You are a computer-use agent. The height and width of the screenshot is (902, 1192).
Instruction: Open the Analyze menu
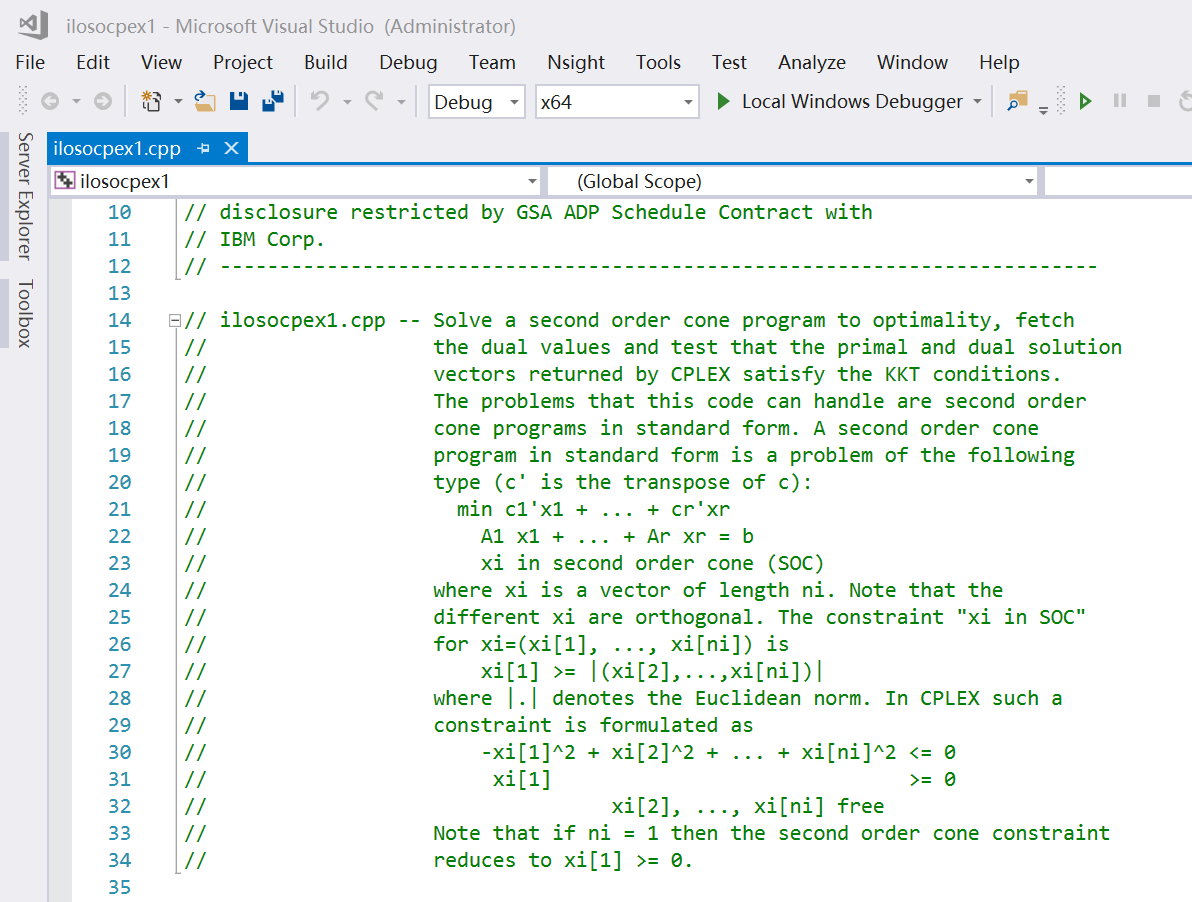pos(812,62)
